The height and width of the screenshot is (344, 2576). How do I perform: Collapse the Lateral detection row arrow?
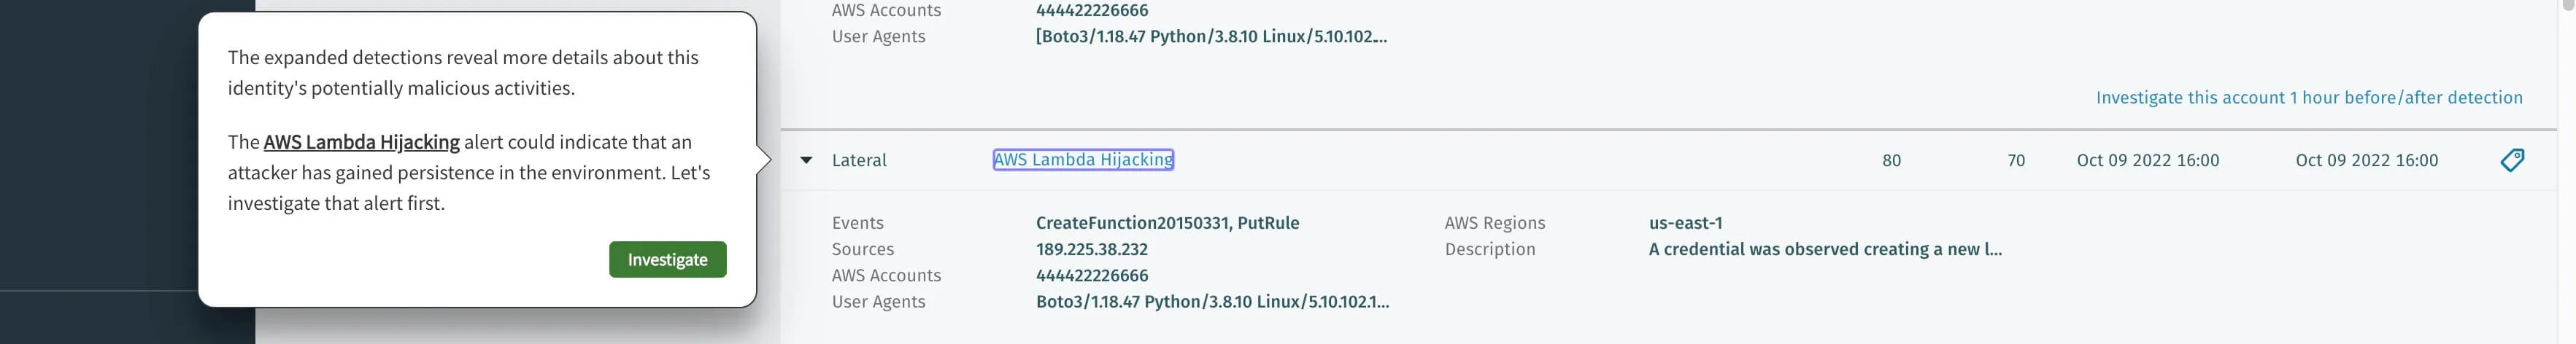click(x=806, y=160)
